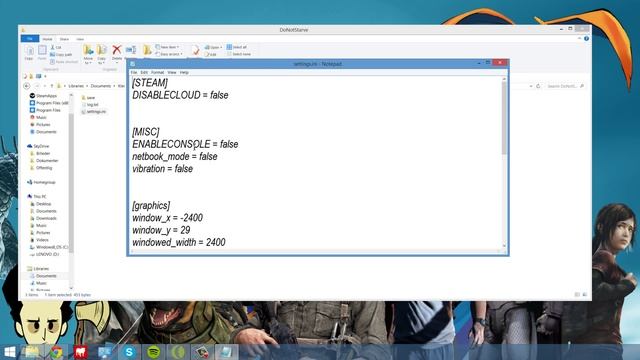Open the Easy access dropdown
Viewport: 640px width, 360px height.
tap(169, 54)
